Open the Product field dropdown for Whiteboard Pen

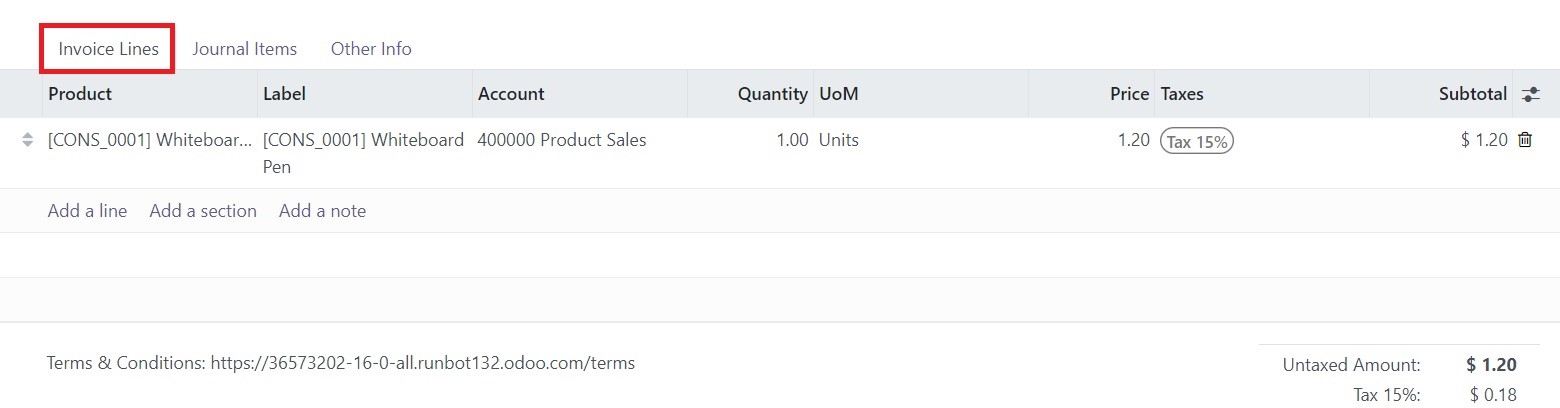[x=150, y=140]
